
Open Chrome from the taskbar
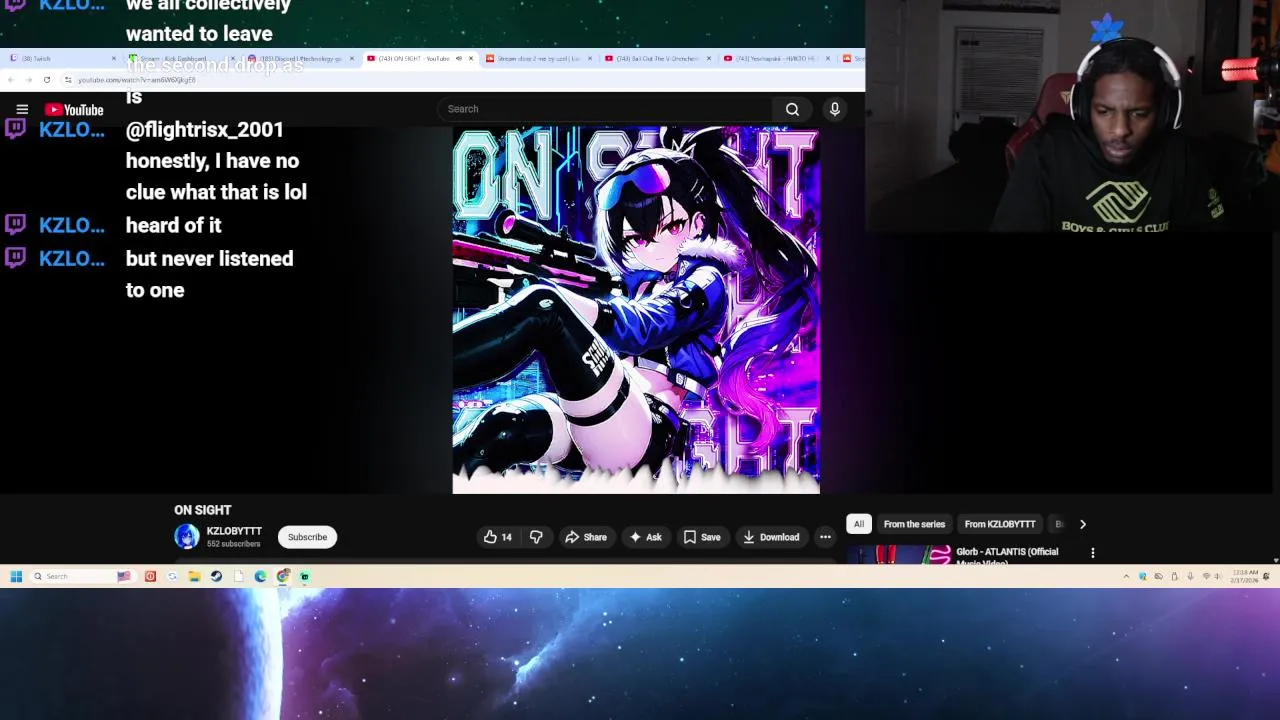pos(282,576)
